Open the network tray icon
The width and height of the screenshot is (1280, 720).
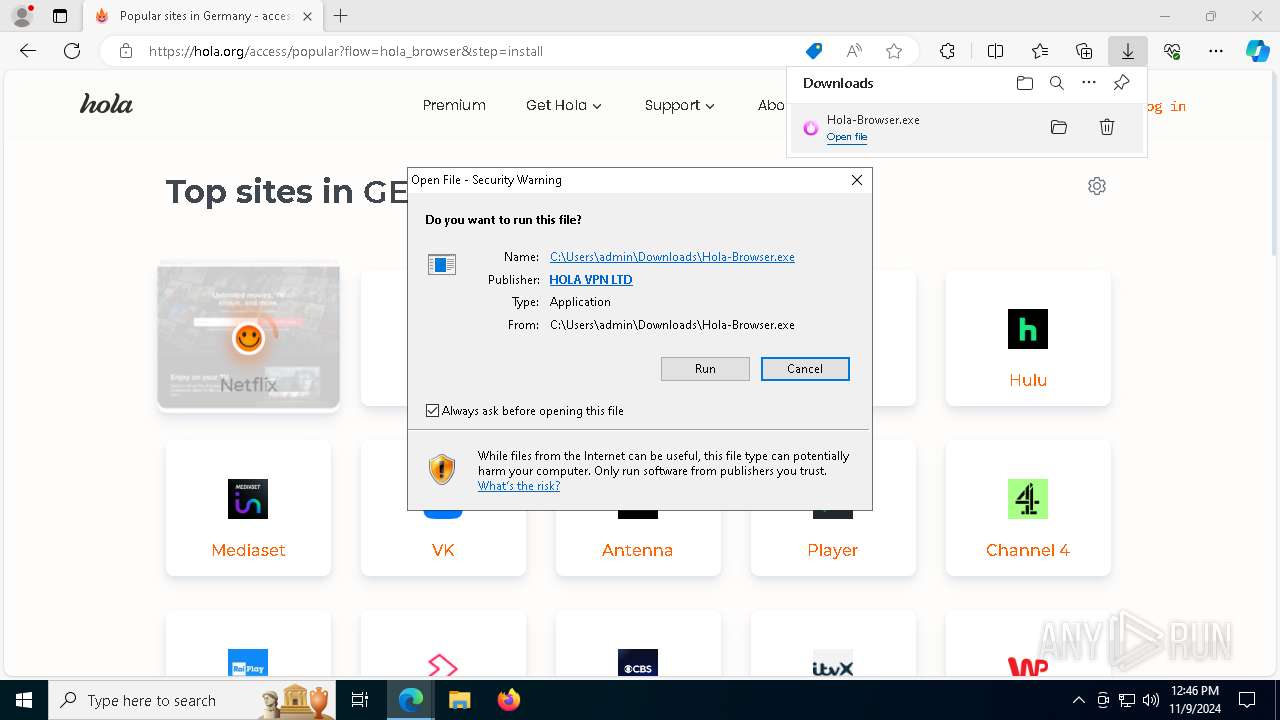pos(1127,700)
